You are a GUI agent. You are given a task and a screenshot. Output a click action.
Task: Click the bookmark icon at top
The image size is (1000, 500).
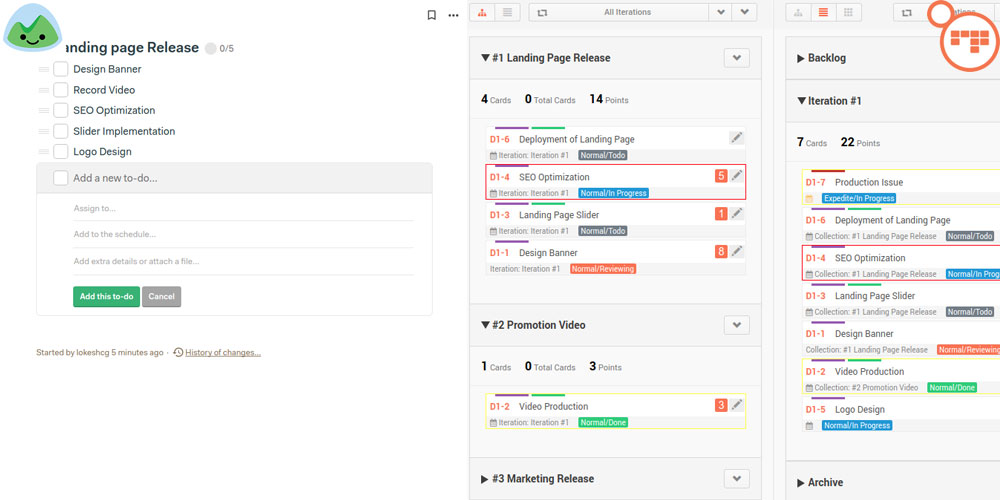pos(431,15)
